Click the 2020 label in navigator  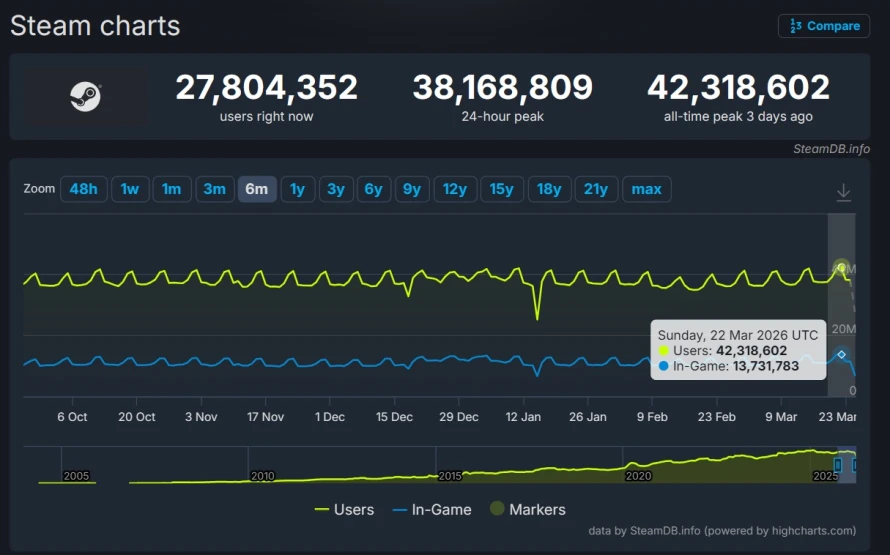638,476
